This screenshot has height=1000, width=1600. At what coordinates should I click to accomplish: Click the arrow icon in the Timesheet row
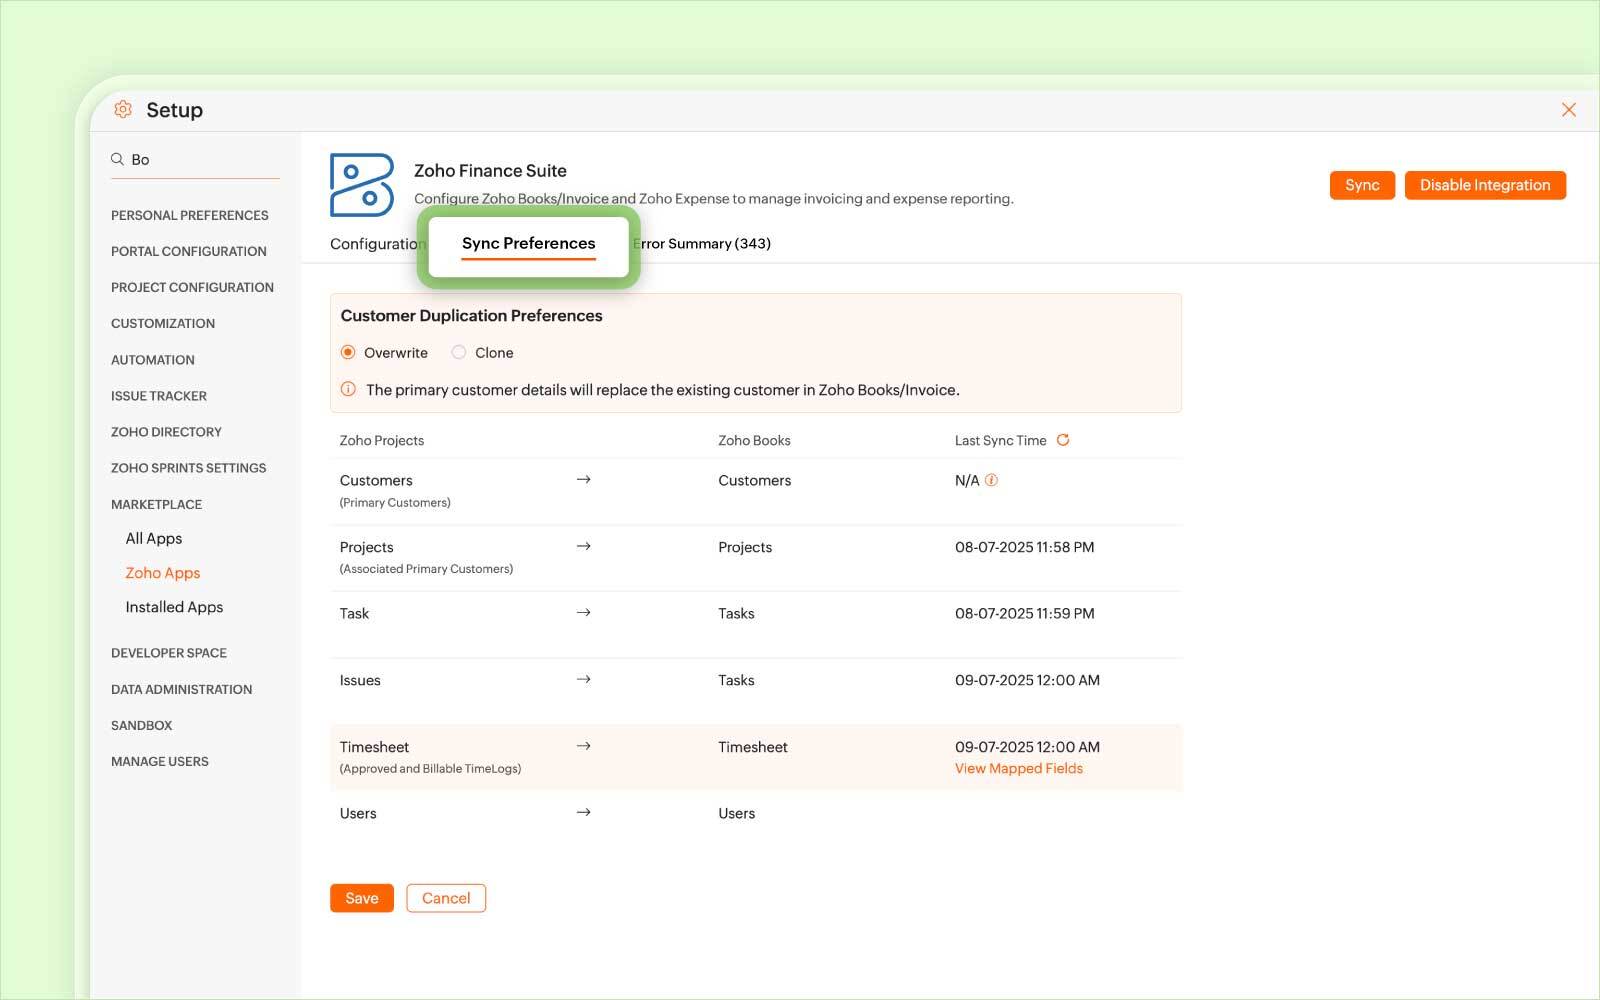click(x=584, y=746)
